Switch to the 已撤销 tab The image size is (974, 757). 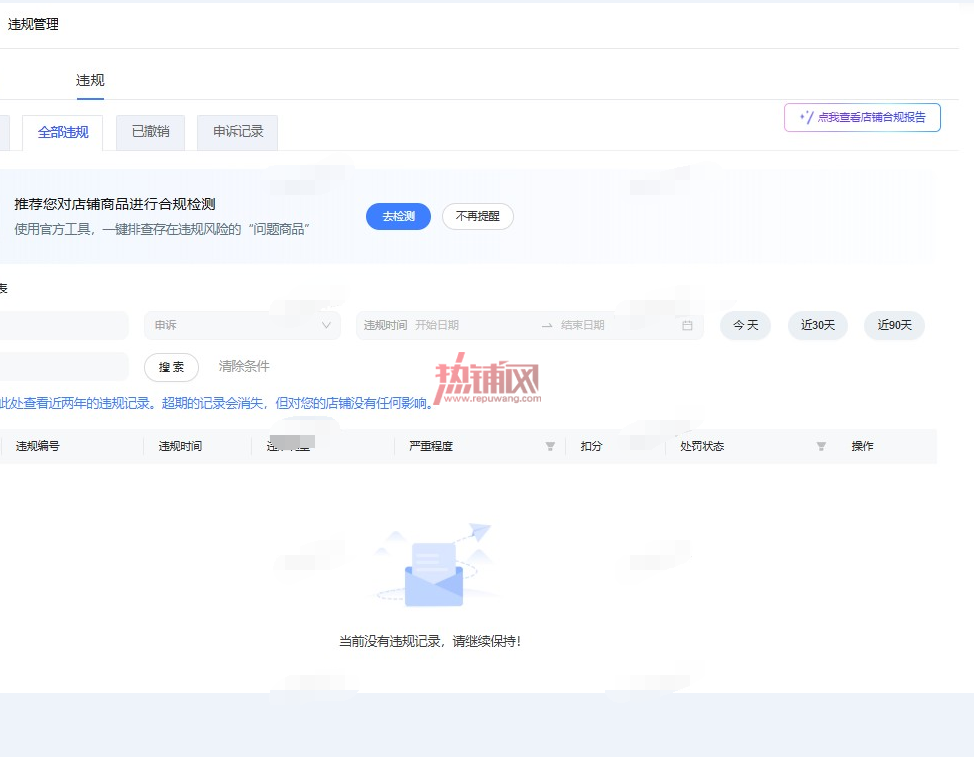[150, 132]
